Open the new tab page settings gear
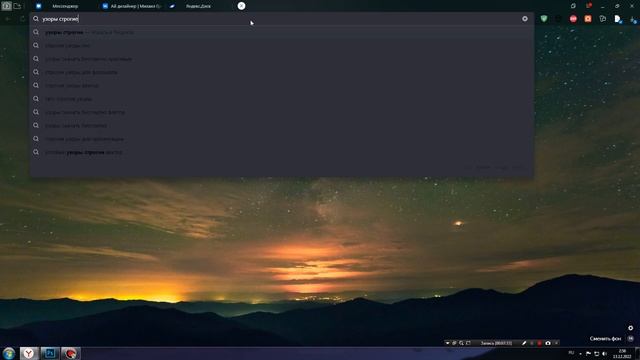Screen dimensions: 640x360 [x=631, y=328]
